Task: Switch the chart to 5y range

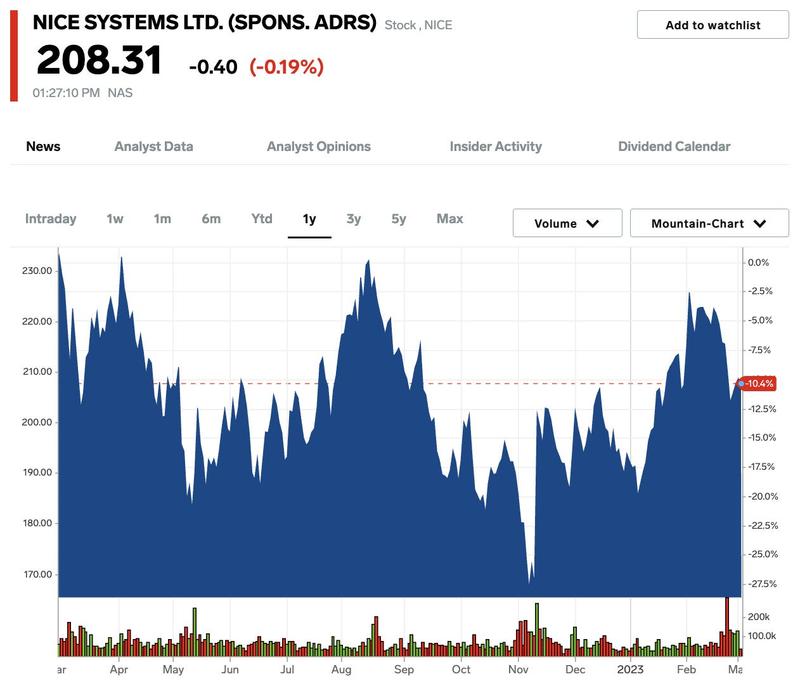Action: [398, 219]
